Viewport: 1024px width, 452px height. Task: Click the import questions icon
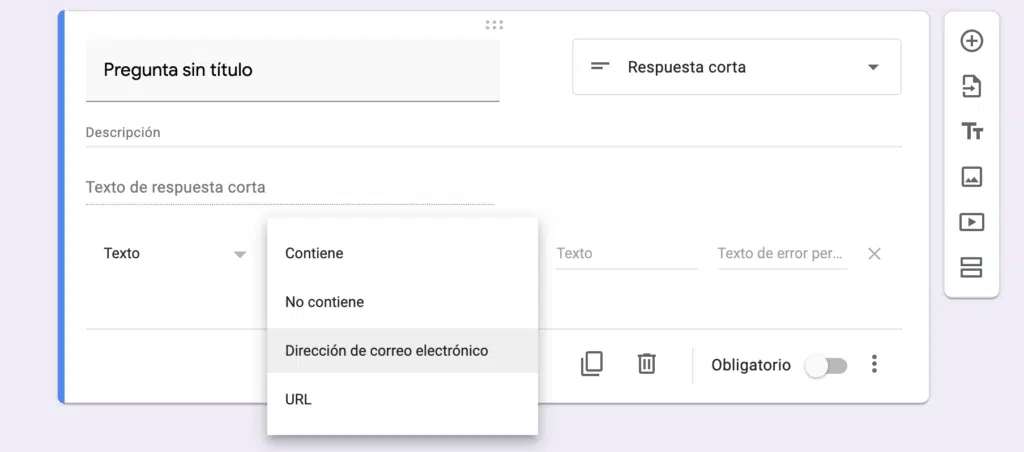coord(971,87)
